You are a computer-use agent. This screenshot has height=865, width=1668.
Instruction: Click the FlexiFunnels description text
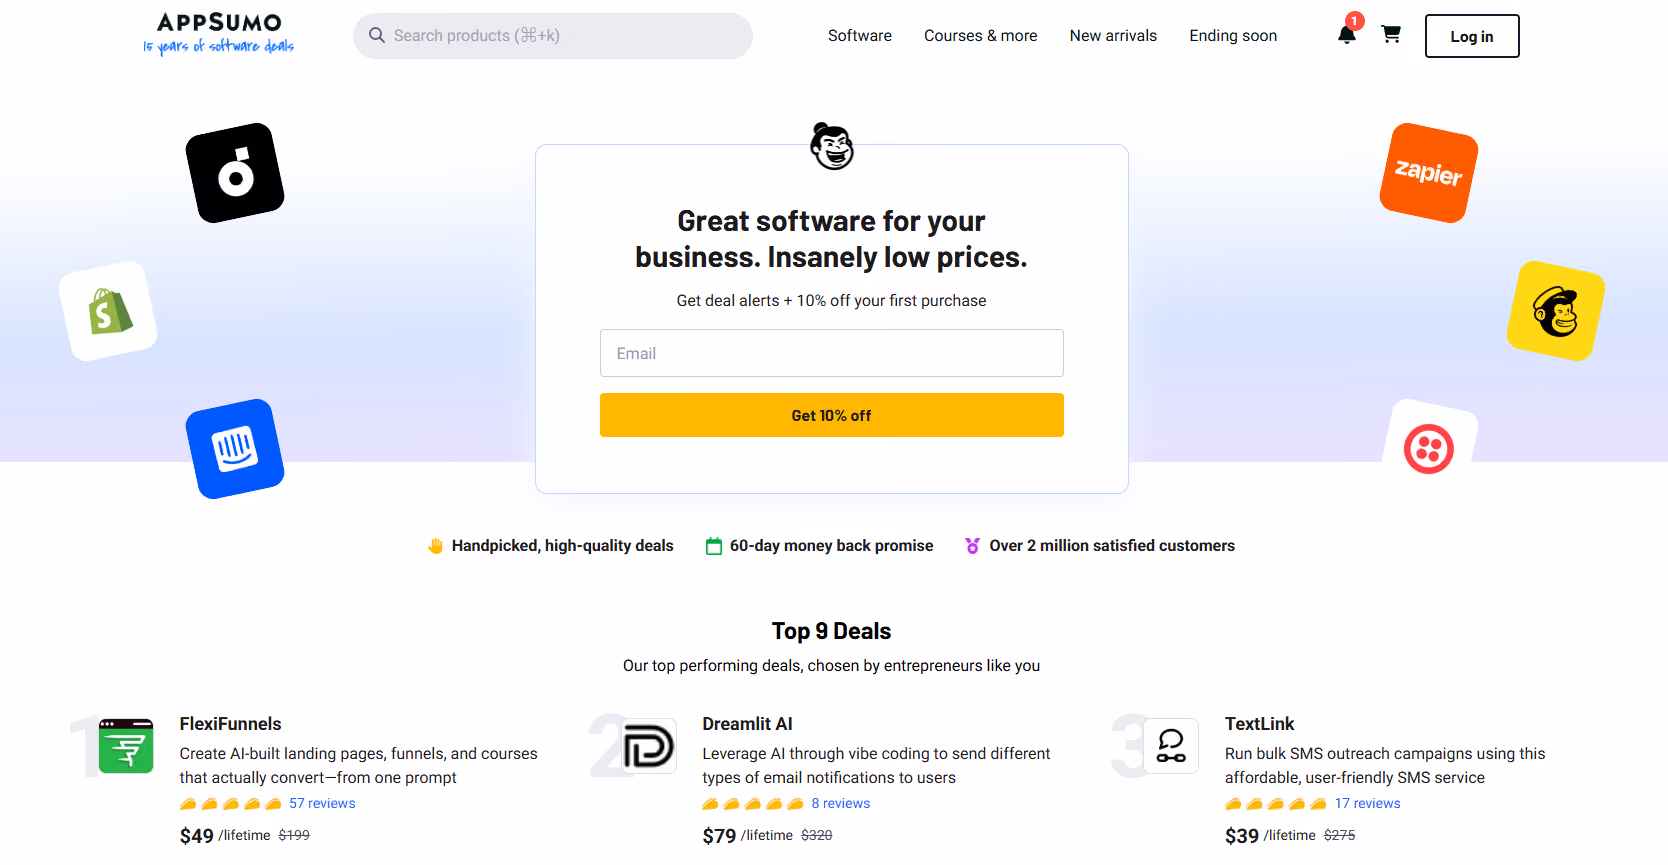click(x=359, y=766)
